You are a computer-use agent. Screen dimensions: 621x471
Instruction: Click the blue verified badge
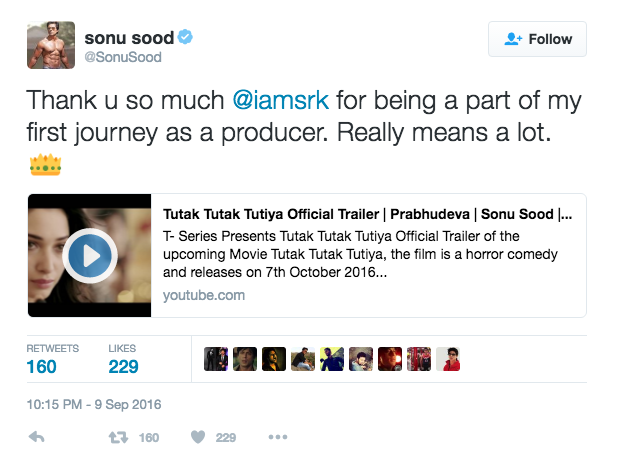coord(185,37)
